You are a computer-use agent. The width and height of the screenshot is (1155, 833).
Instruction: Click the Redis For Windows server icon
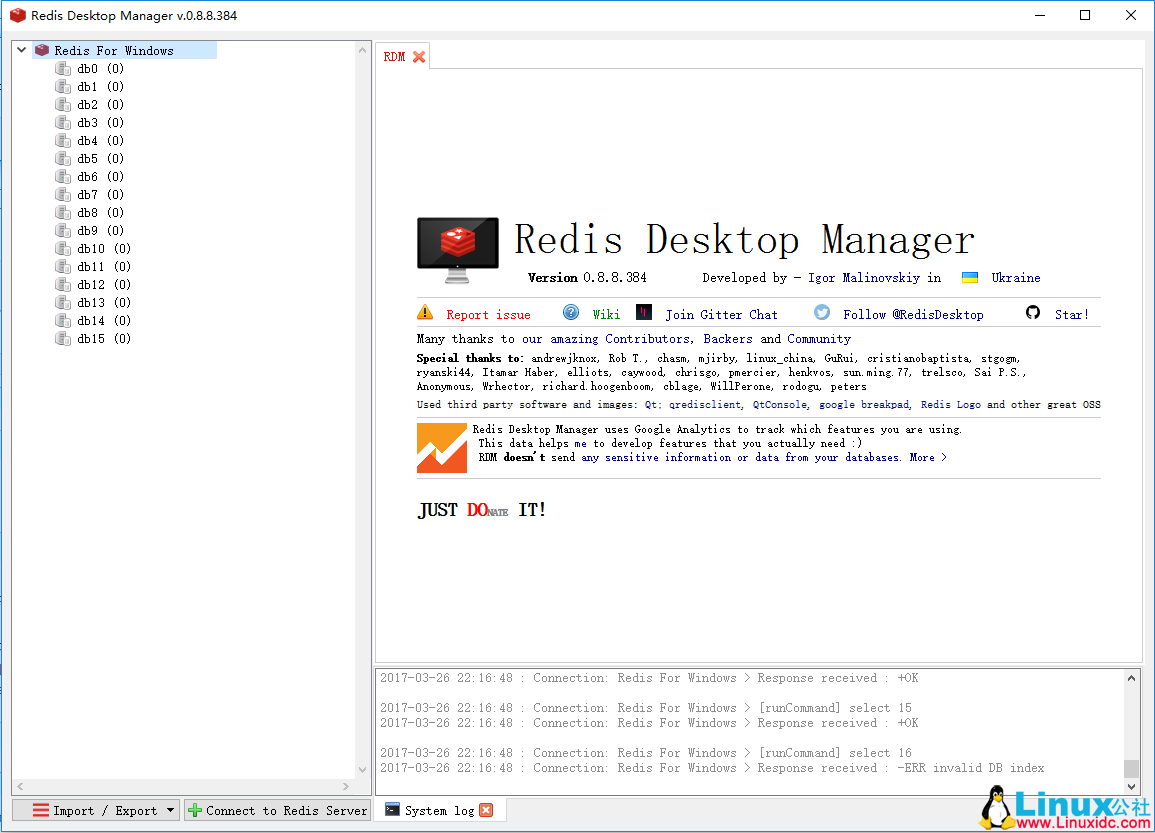tap(41, 50)
